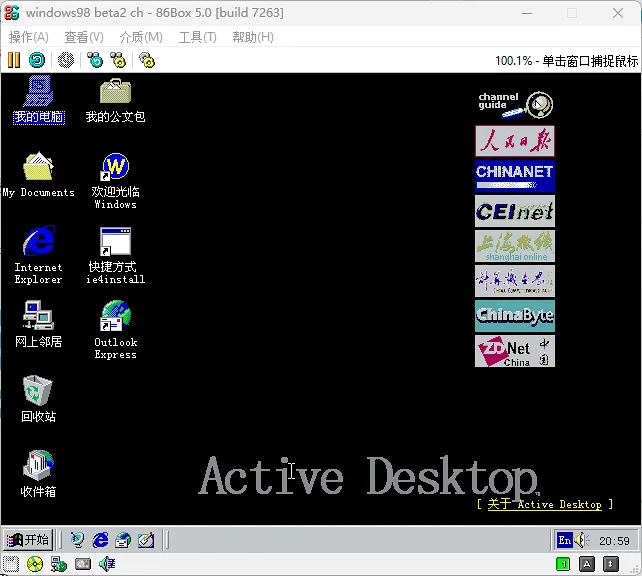Select the 网上邻居 network icon
Viewport: 642px width, 576px height.
(38, 317)
